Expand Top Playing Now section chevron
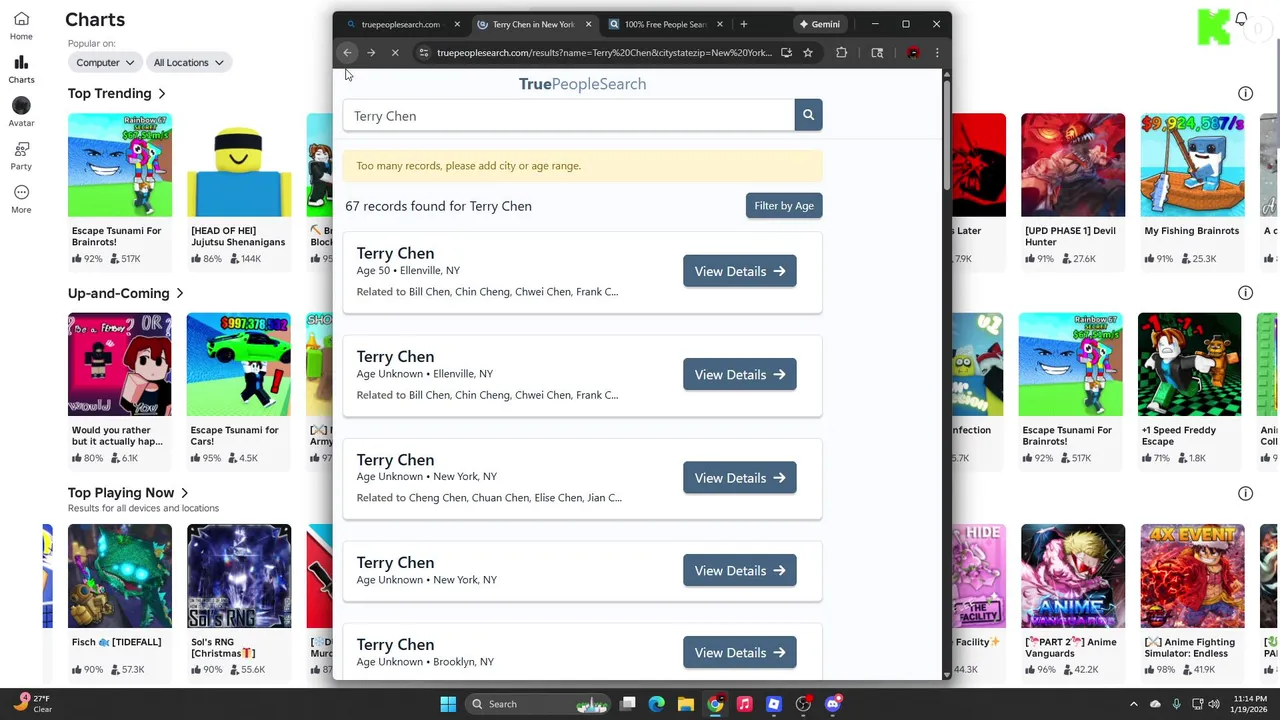 (184, 493)
